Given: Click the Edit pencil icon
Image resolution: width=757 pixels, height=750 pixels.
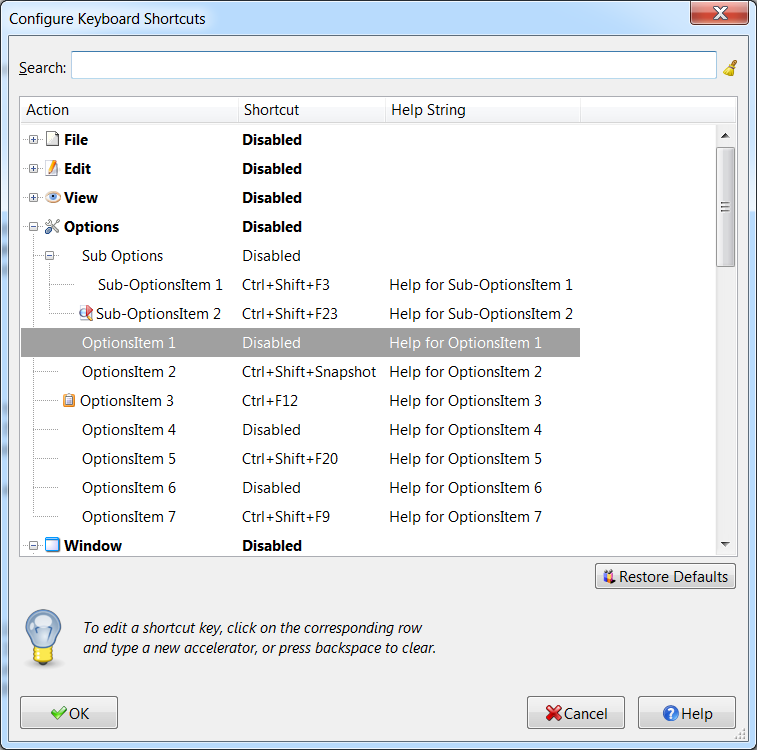Looking at the screenshot, I should pos(53,169).
